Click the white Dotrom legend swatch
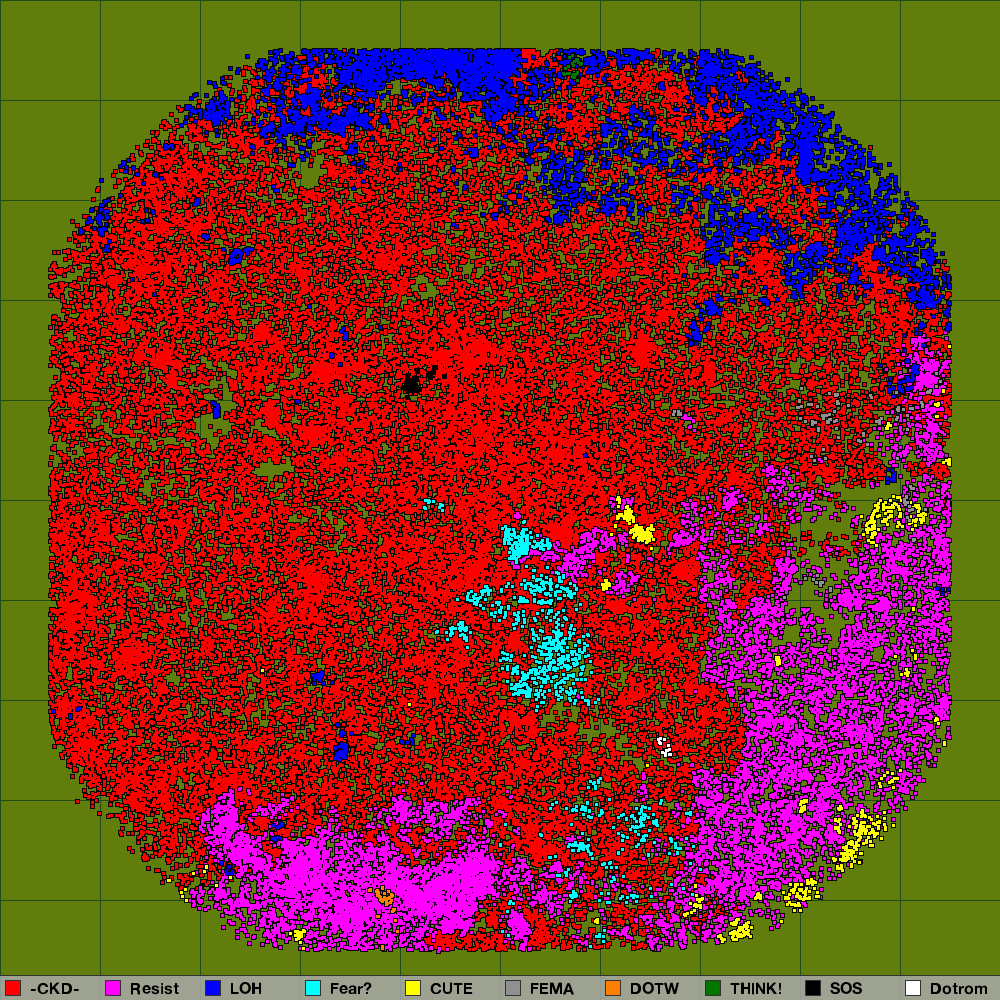Screen dimensions: 1000x1000 913,988
